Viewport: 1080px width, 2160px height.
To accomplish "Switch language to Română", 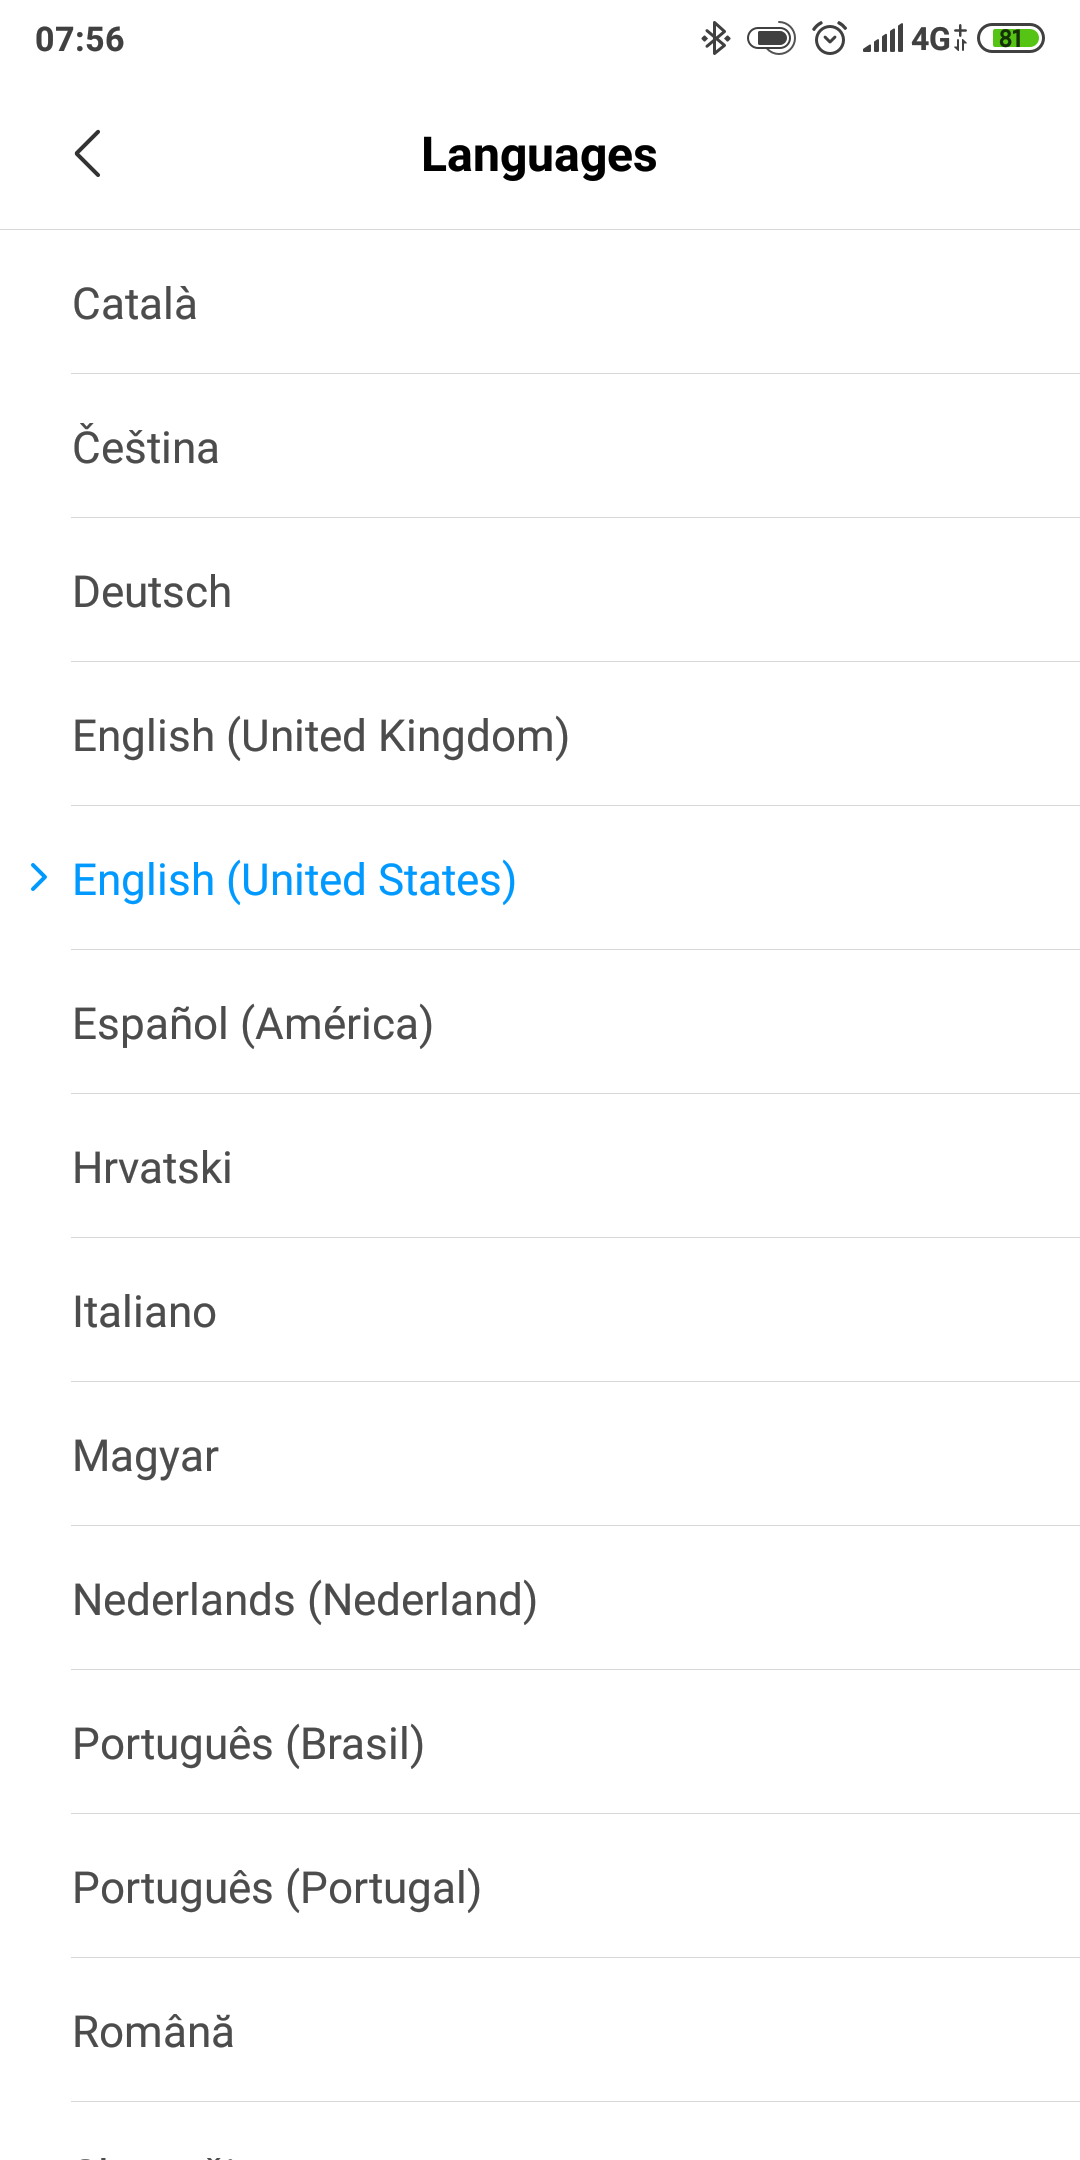I will 153,2032.
